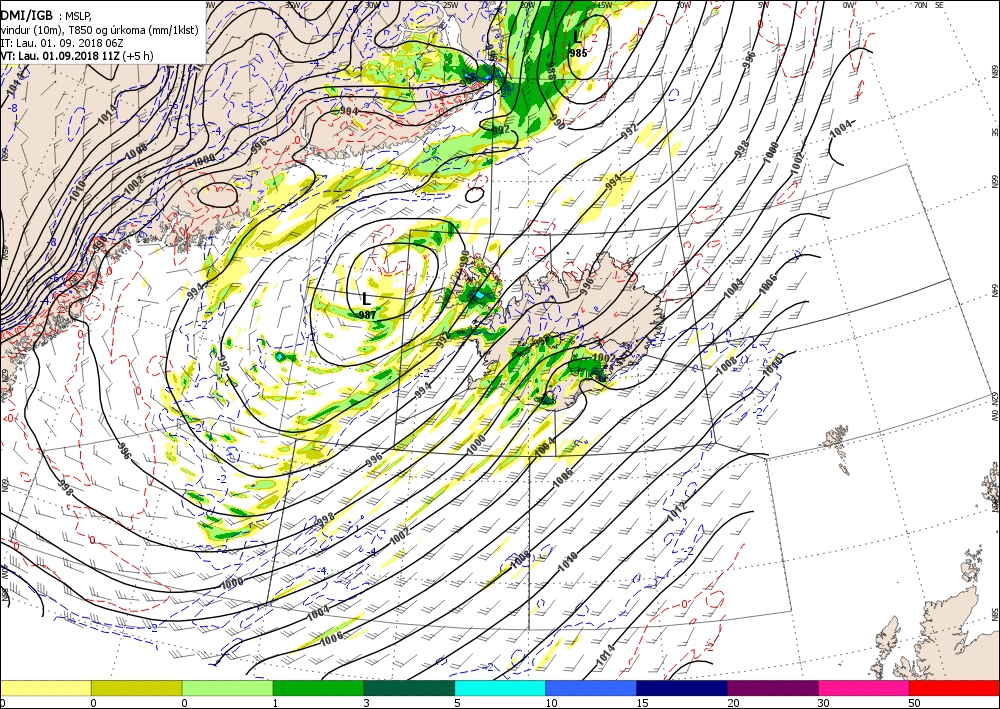Select the dark green 3 mm legend swatch
This screenshot has width=1000, height=709.
(409, 688)
